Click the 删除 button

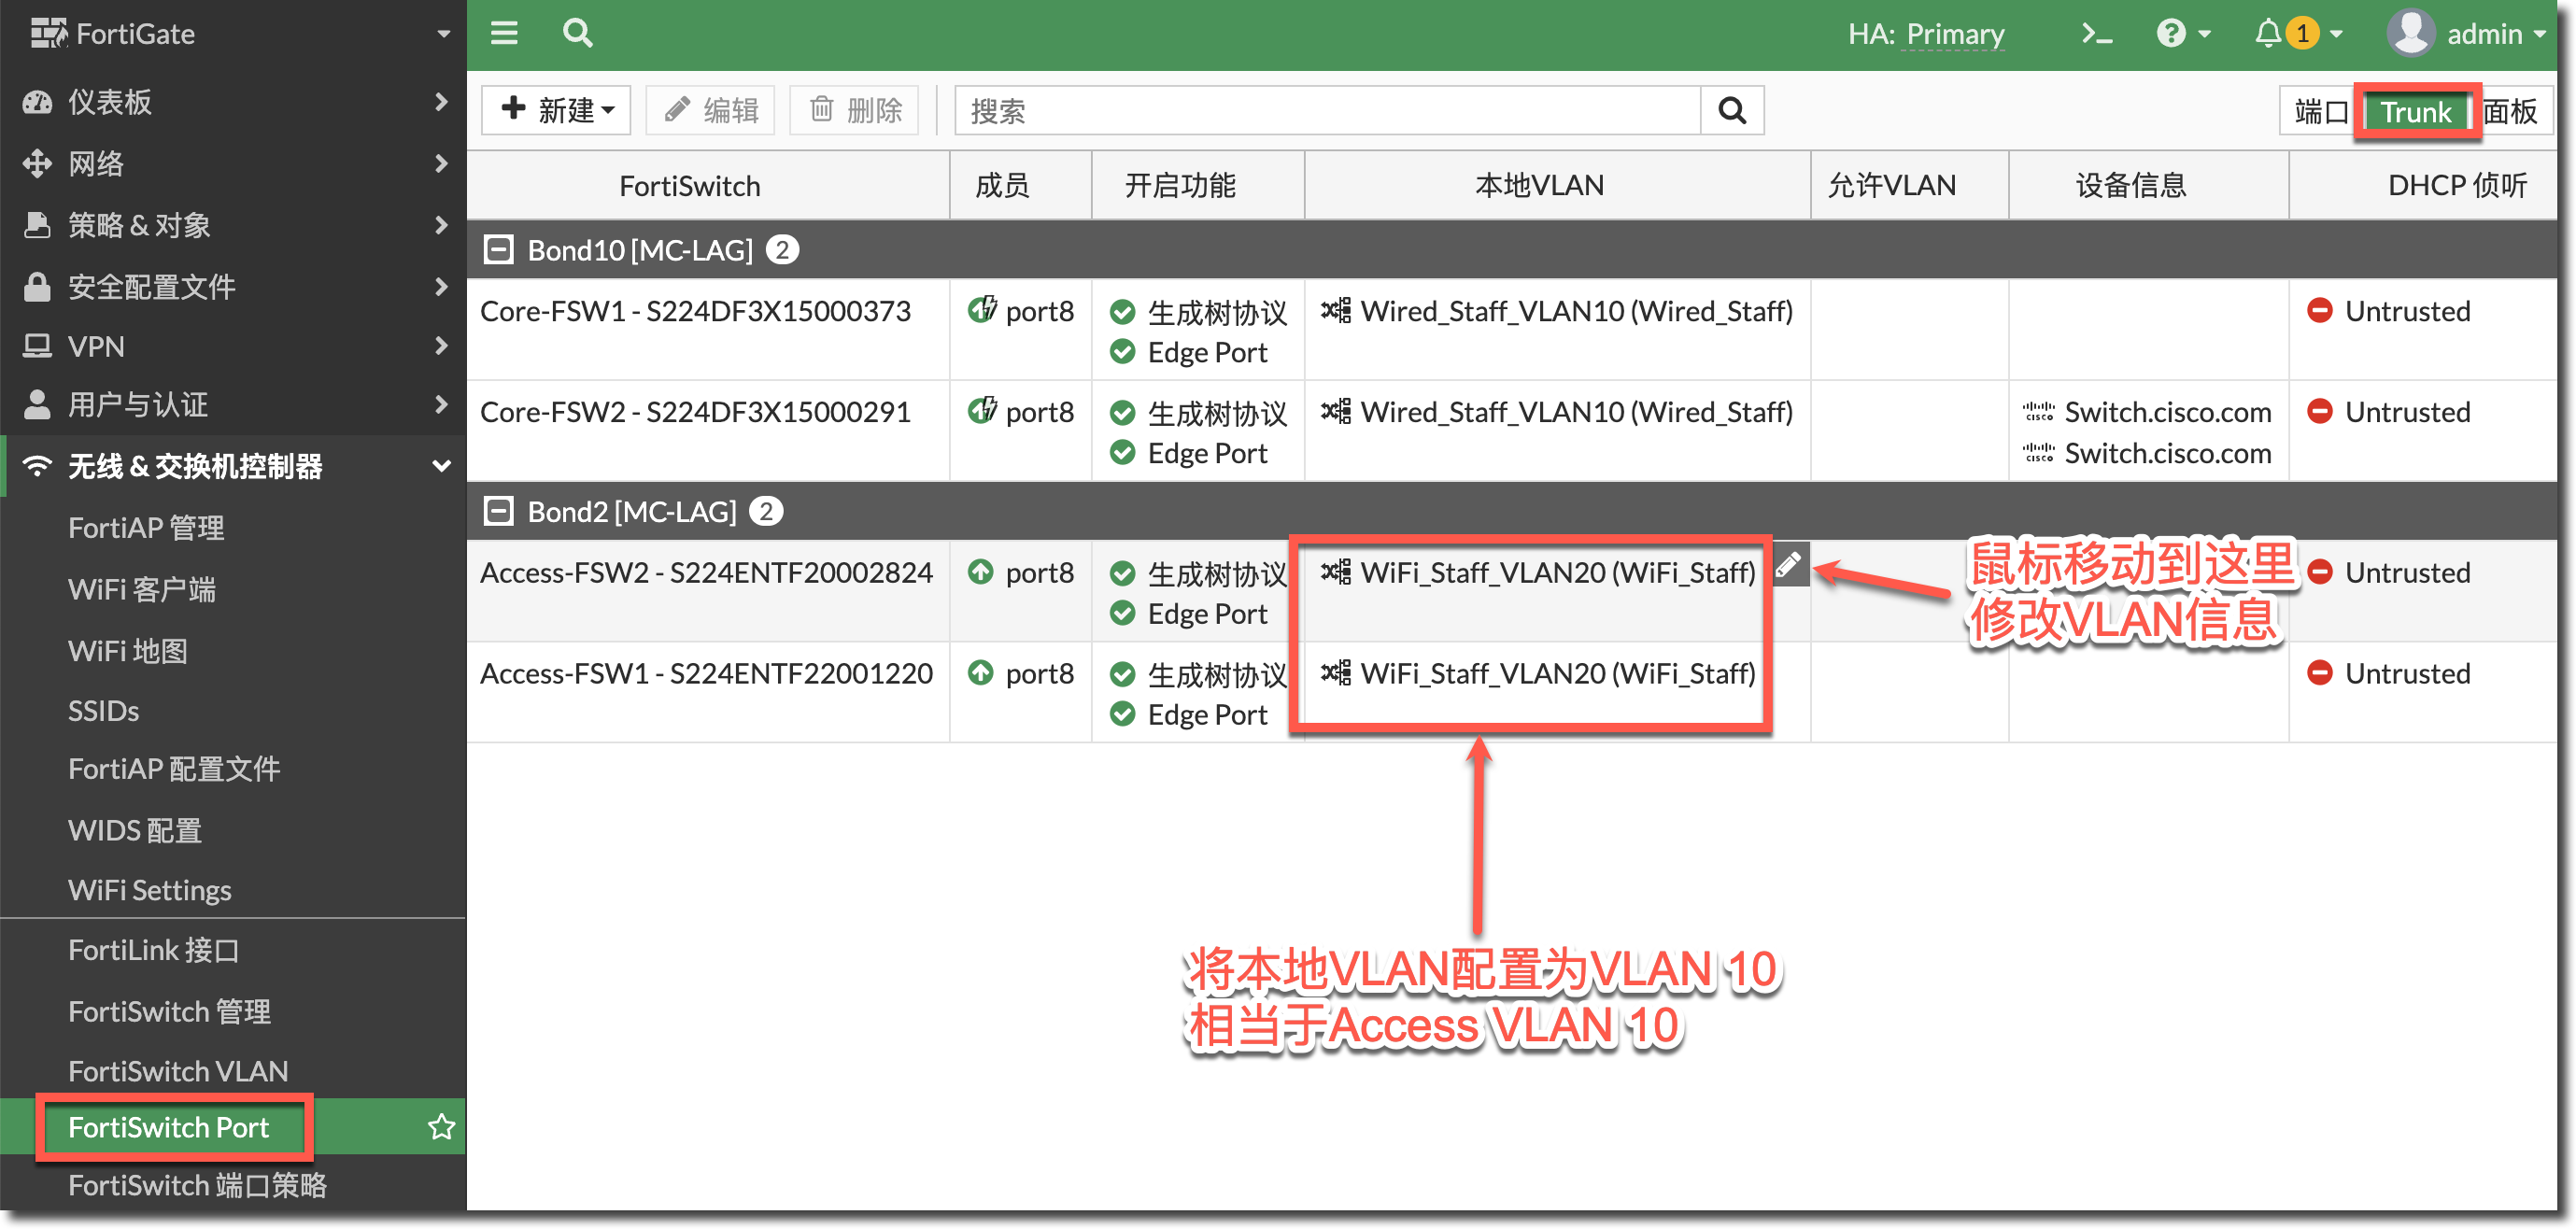coord(855,110)
